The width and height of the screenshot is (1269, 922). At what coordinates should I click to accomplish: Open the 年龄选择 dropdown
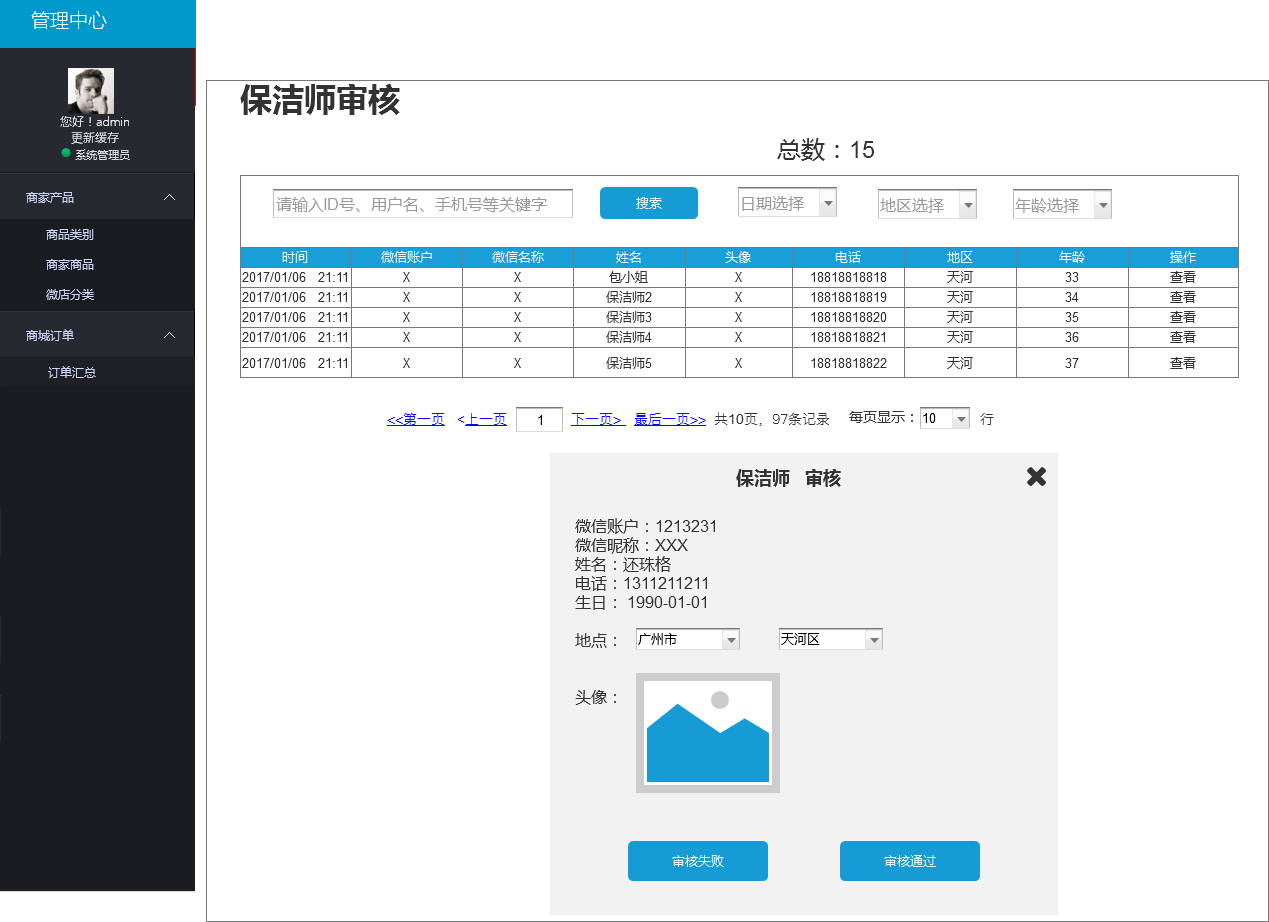[x=1102, y=205]
